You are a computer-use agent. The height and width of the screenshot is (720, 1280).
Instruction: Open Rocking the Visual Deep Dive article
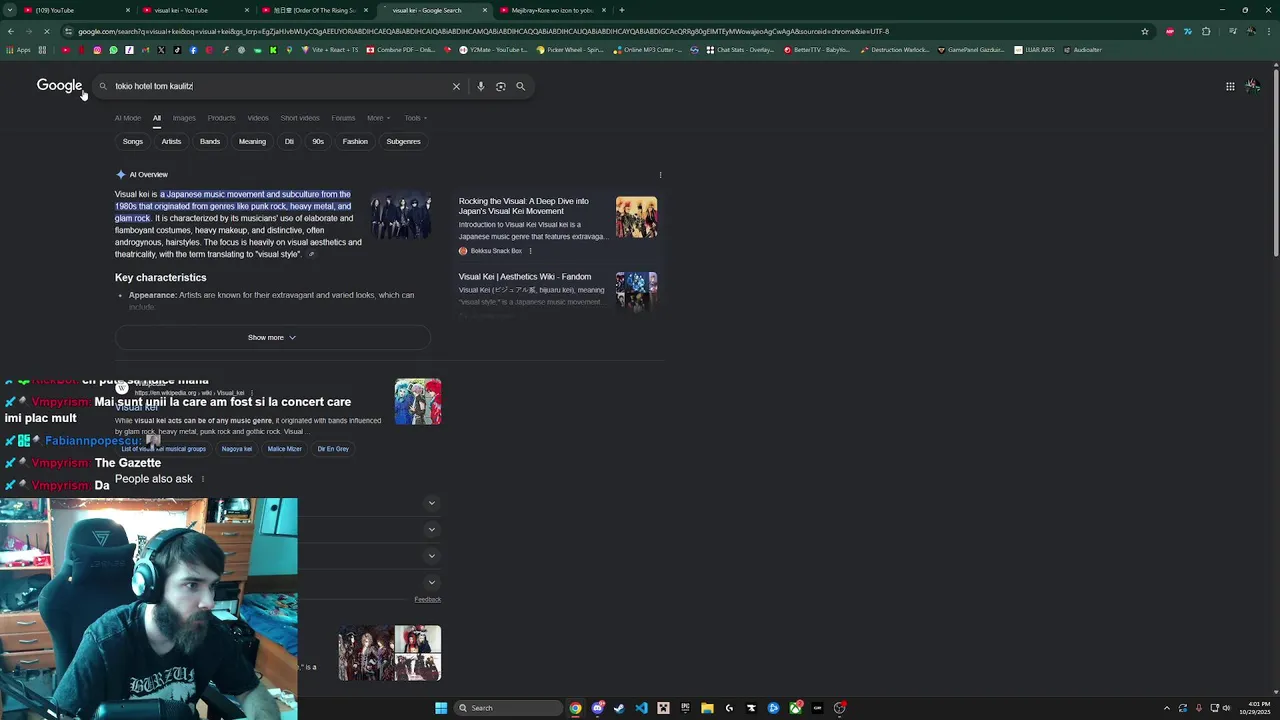(524, 206)
